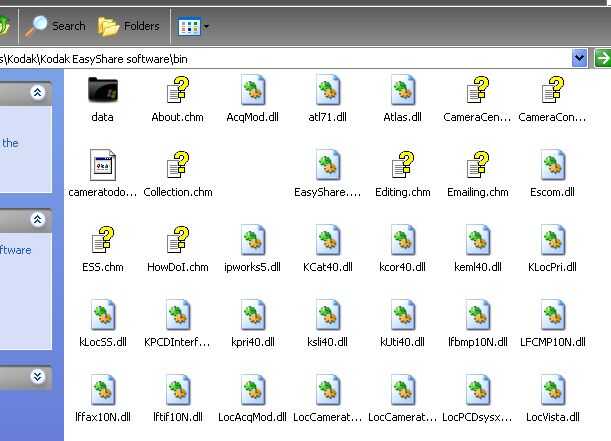This screenshot has width=611, height=441.
Task: Click the 'the' link in side pane
Action: coord(10,143)
